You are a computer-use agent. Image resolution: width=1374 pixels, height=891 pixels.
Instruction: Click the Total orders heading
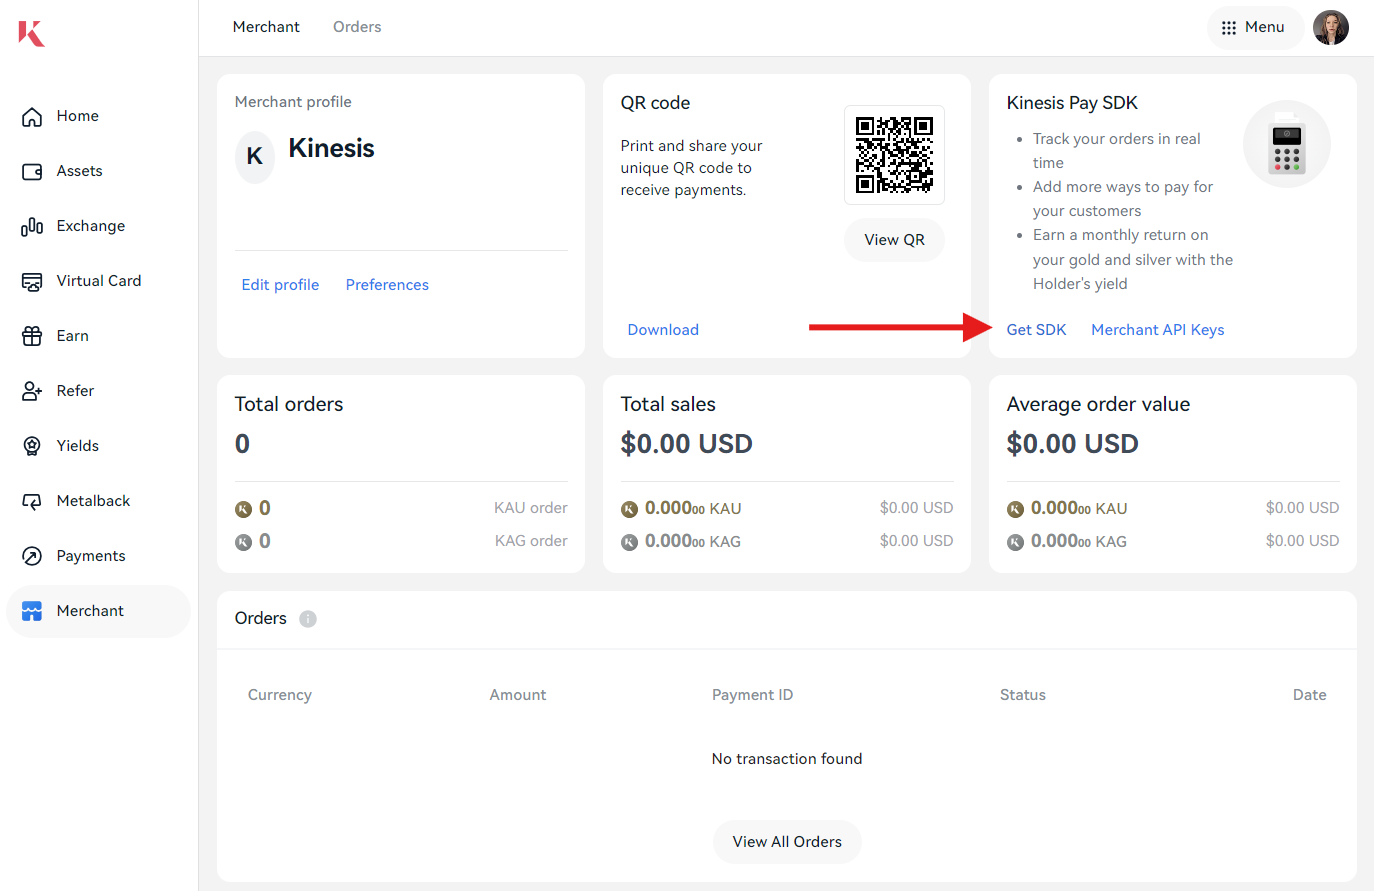click(x=289, y=404)
